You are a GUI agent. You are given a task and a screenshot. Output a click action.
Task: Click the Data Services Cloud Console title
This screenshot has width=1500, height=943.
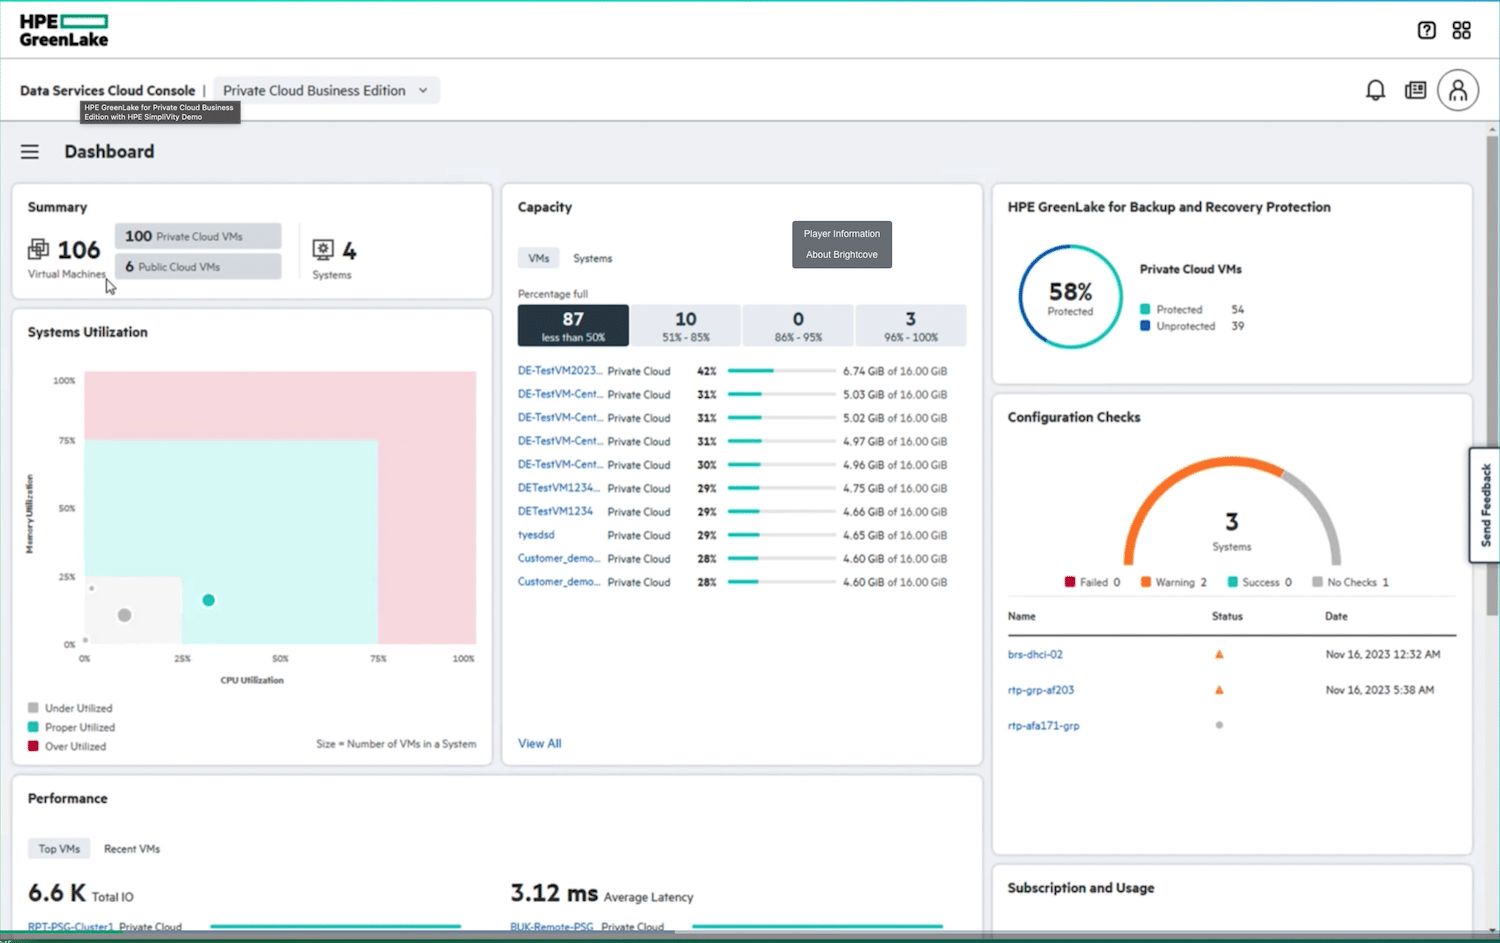[108, 90]
